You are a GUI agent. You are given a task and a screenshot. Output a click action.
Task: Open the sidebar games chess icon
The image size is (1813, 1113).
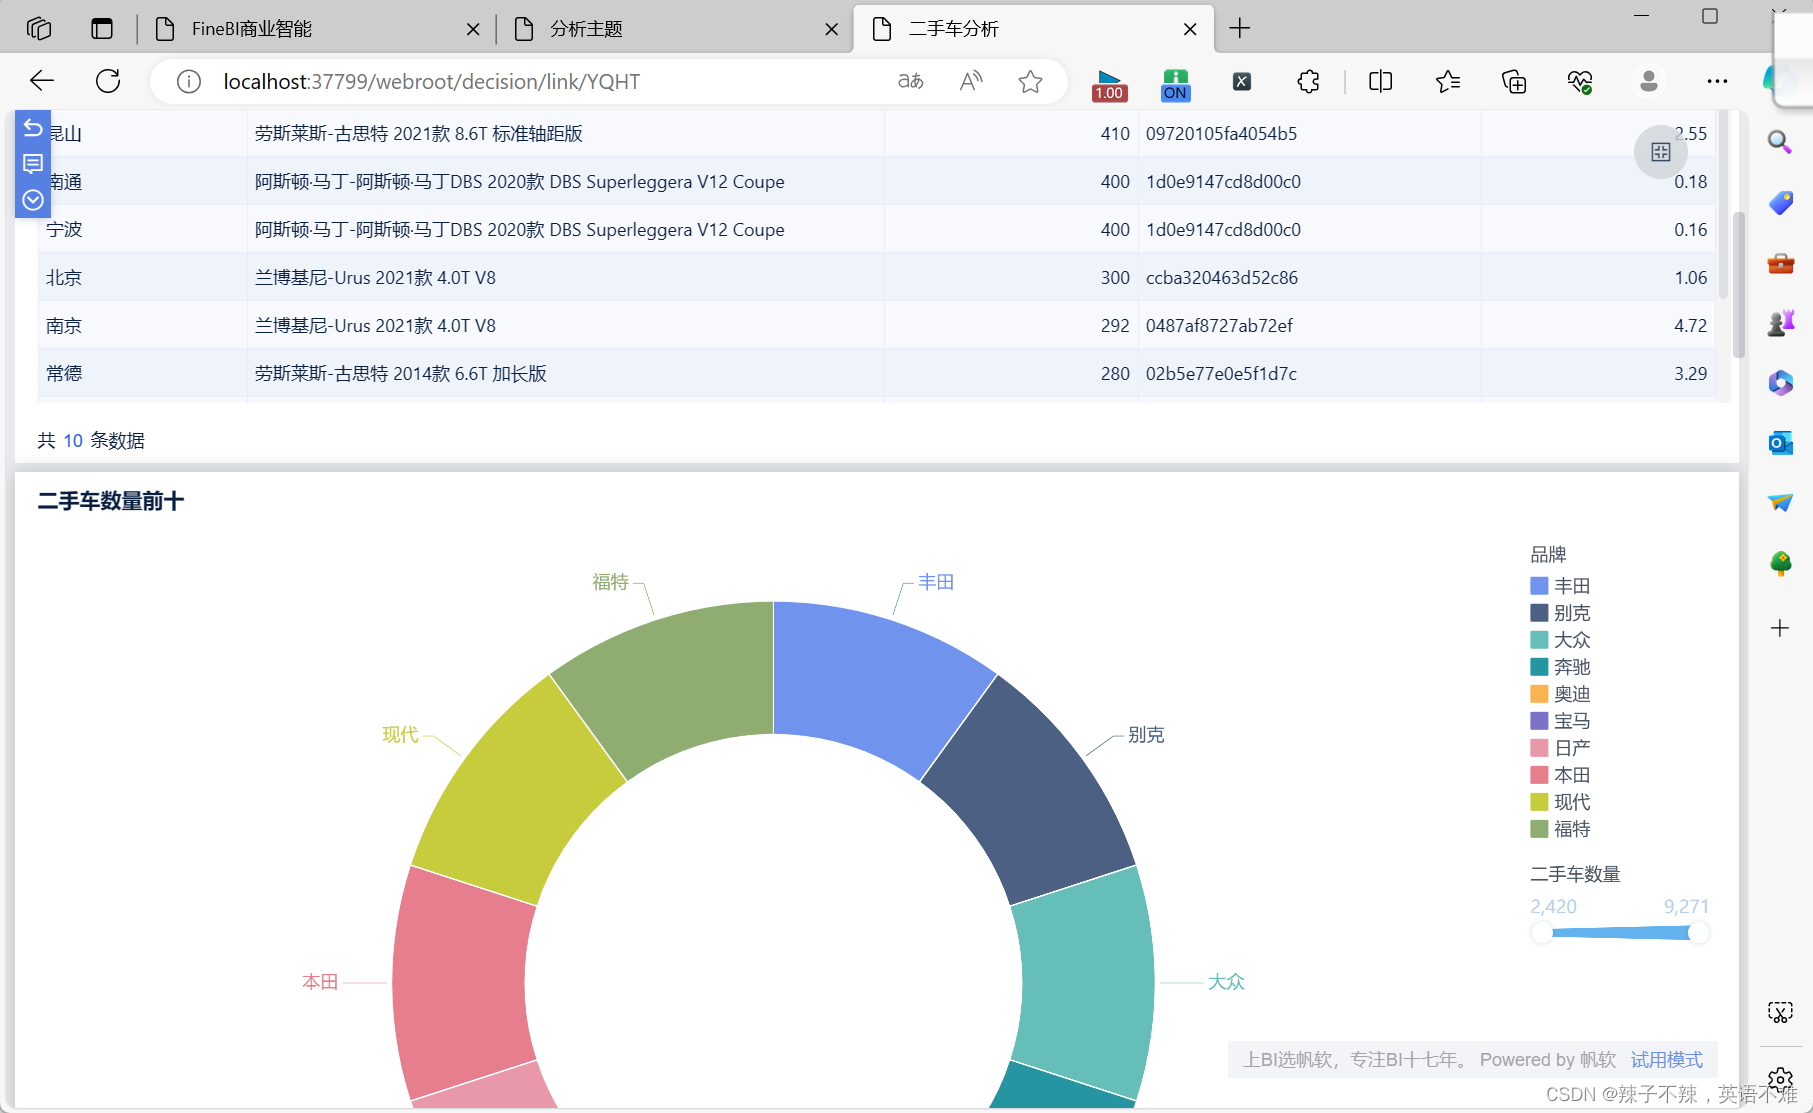1780,323
